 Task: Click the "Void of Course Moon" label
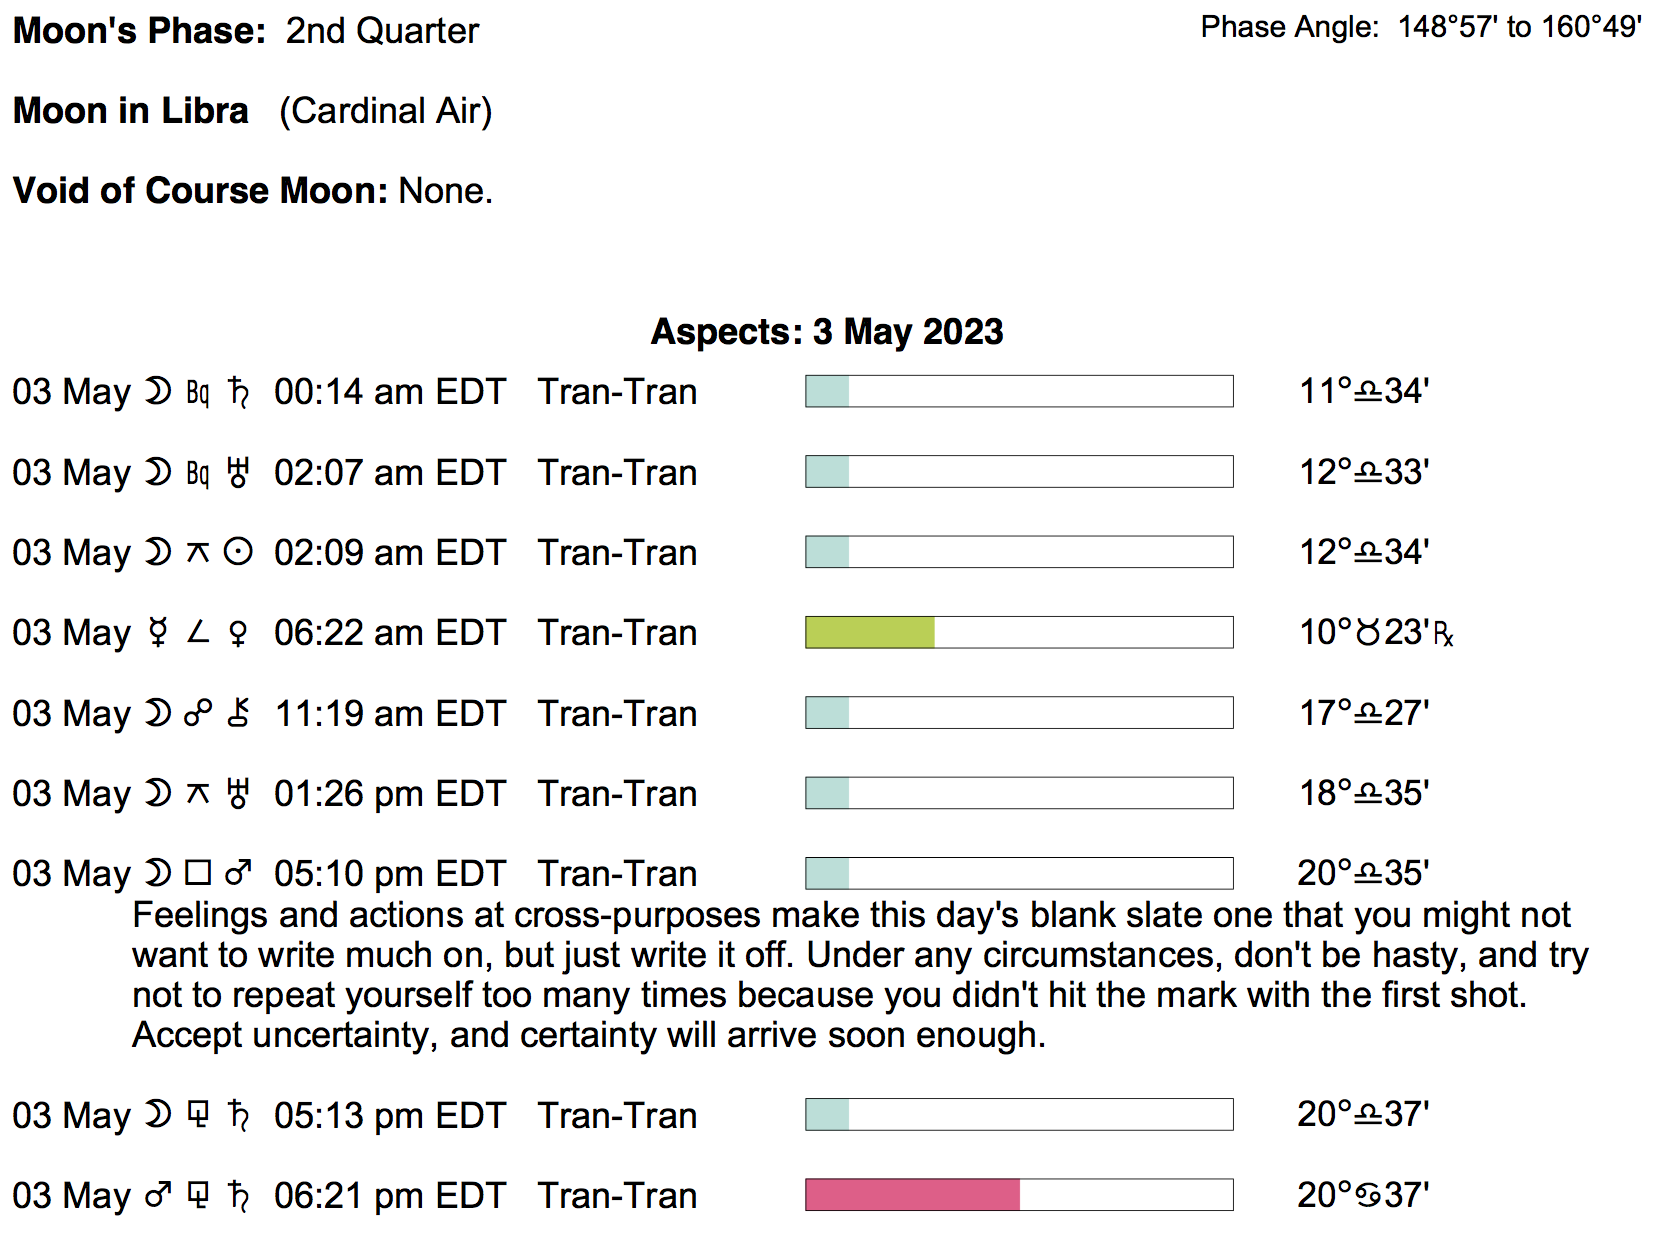(x=200, y=190)
